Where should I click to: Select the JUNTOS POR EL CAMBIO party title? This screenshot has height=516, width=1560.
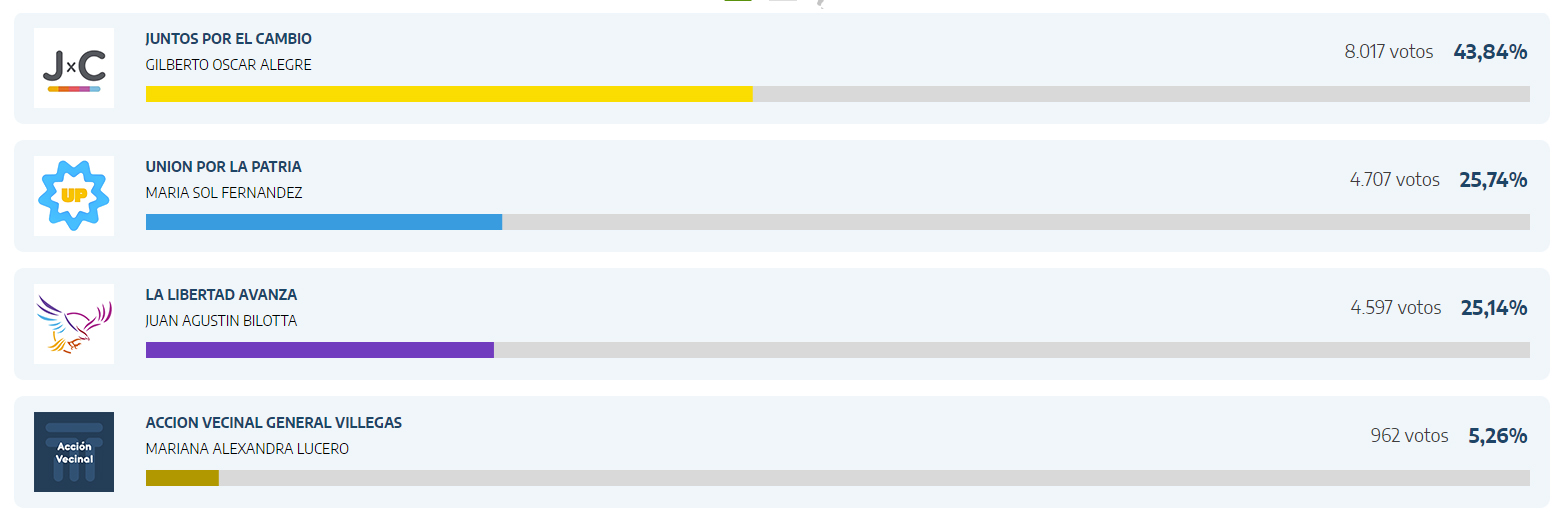(229, 39)
